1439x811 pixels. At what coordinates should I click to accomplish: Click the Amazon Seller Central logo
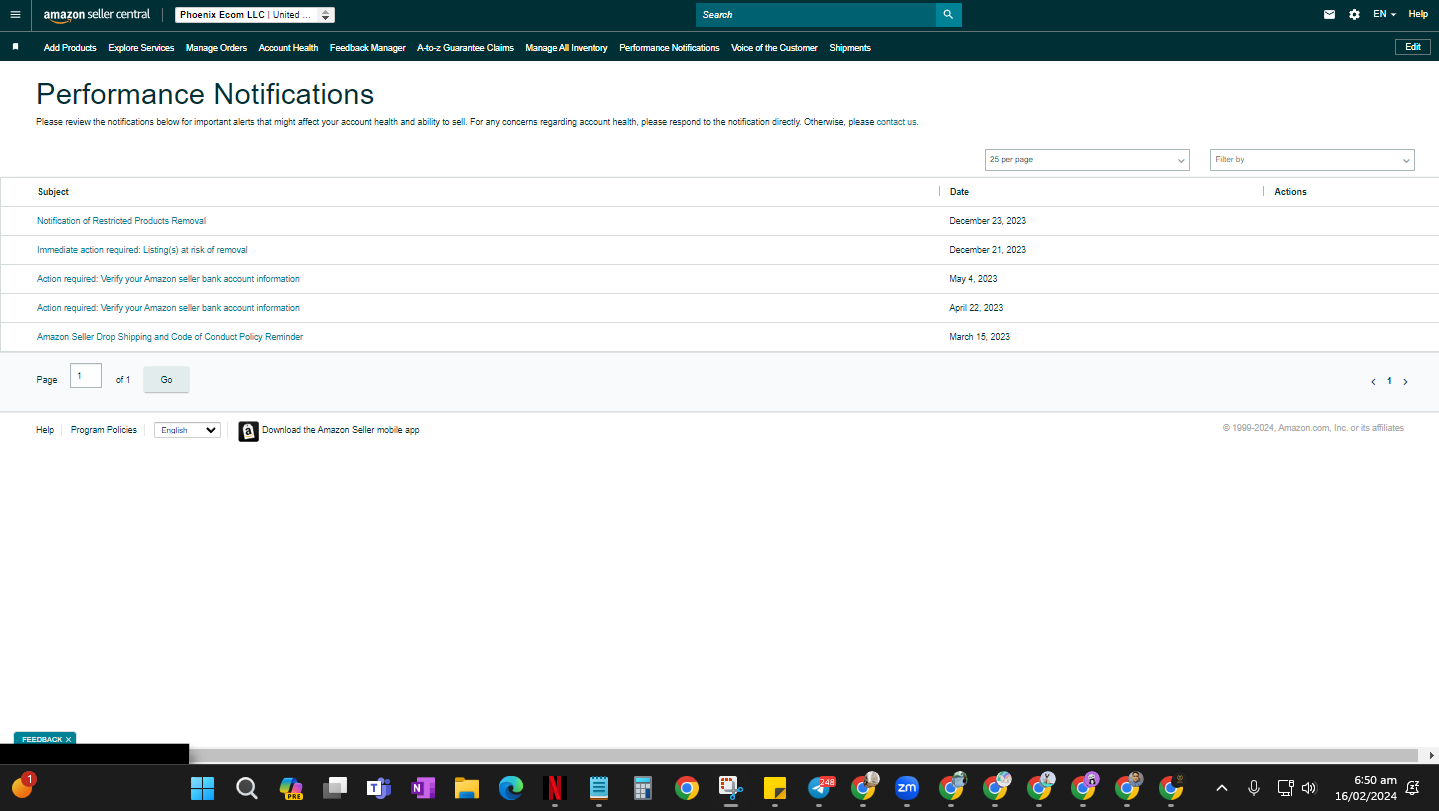pyautogui.click(x=97, y=15)
